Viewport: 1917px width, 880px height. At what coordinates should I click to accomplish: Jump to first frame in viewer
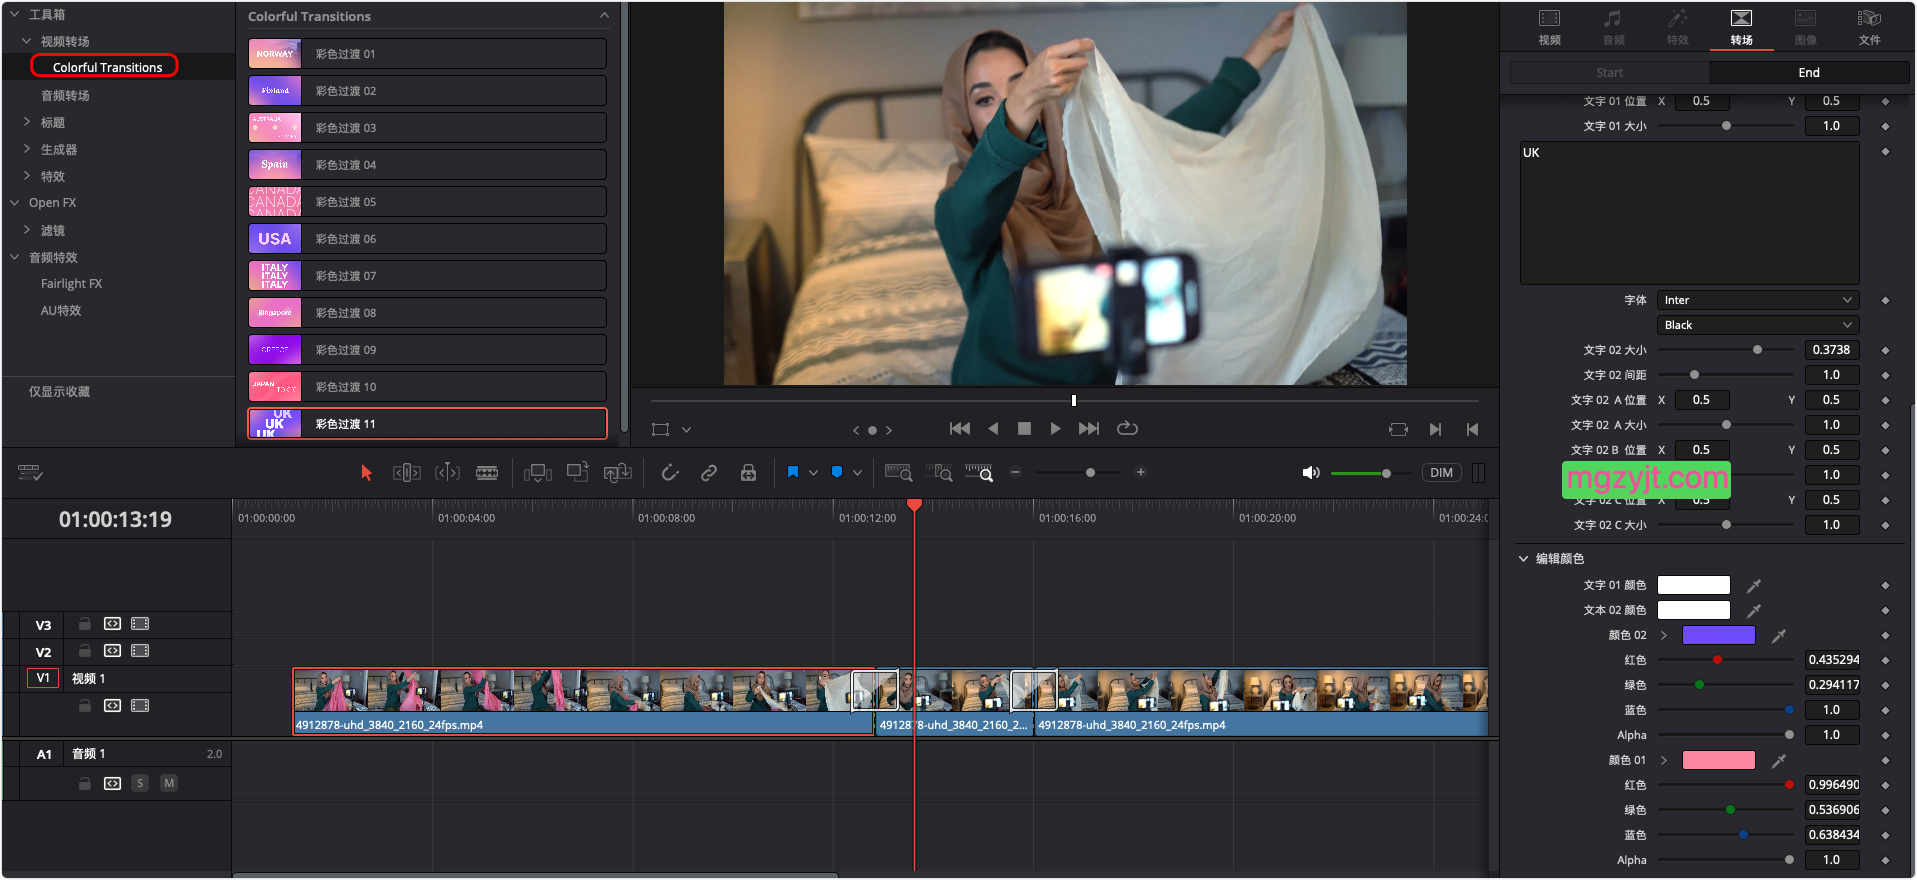(x=960, y=428)
